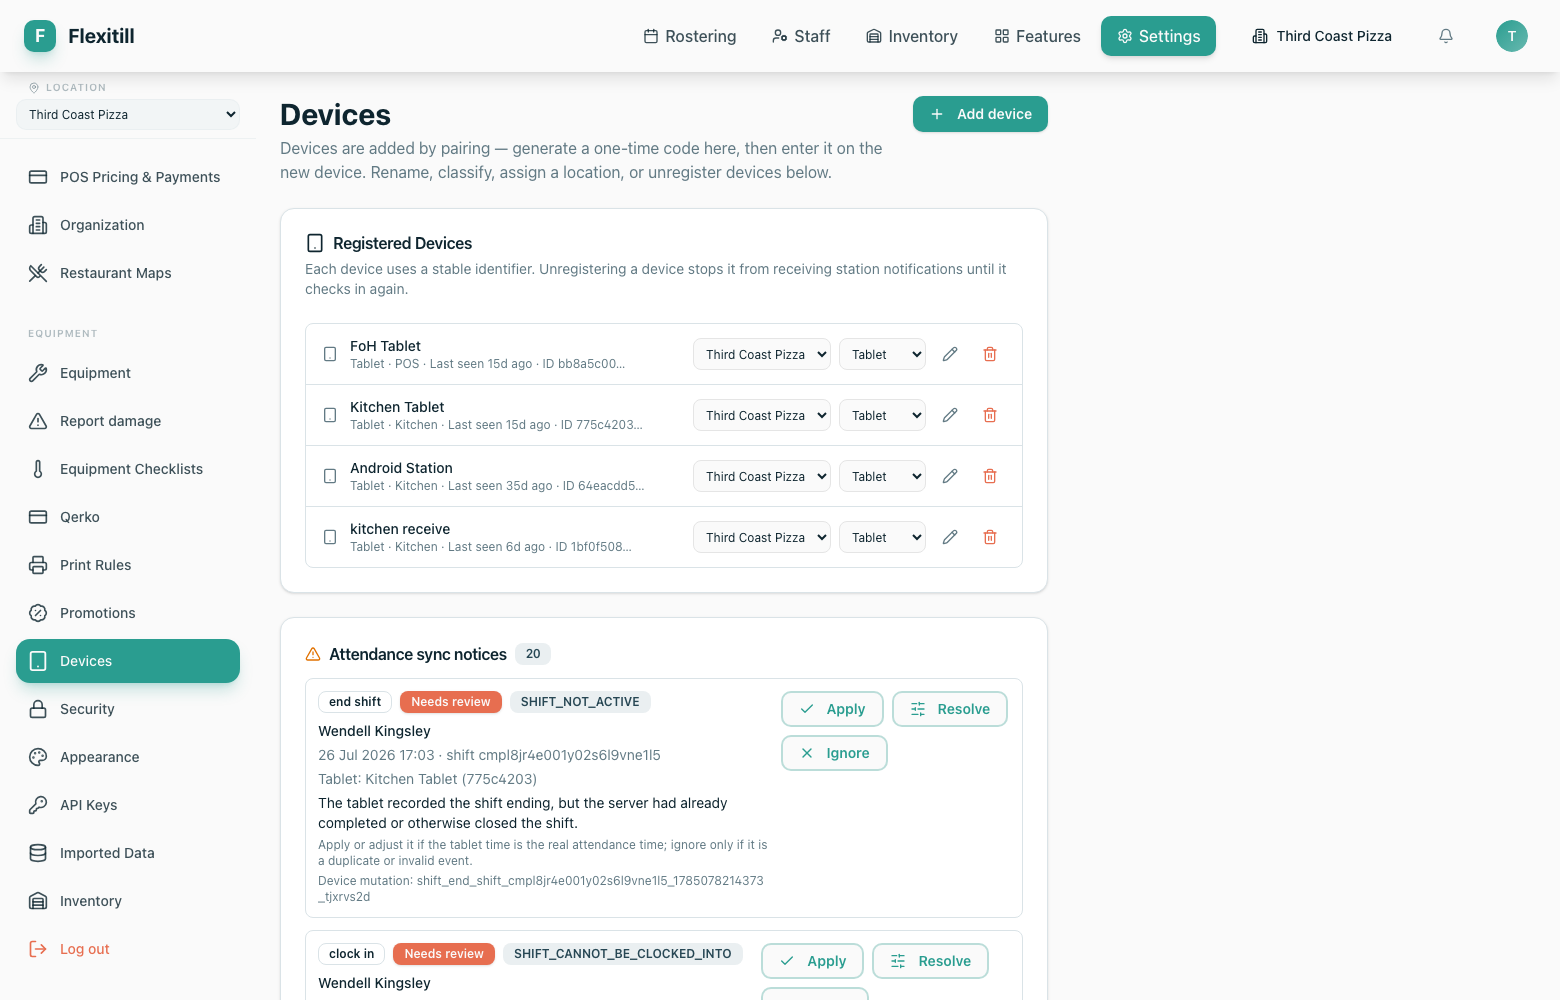This screenshot has width=1560, height=1000.
Task: Click the Registered Devices tablet icon
Action: click(x=315, y=243)
